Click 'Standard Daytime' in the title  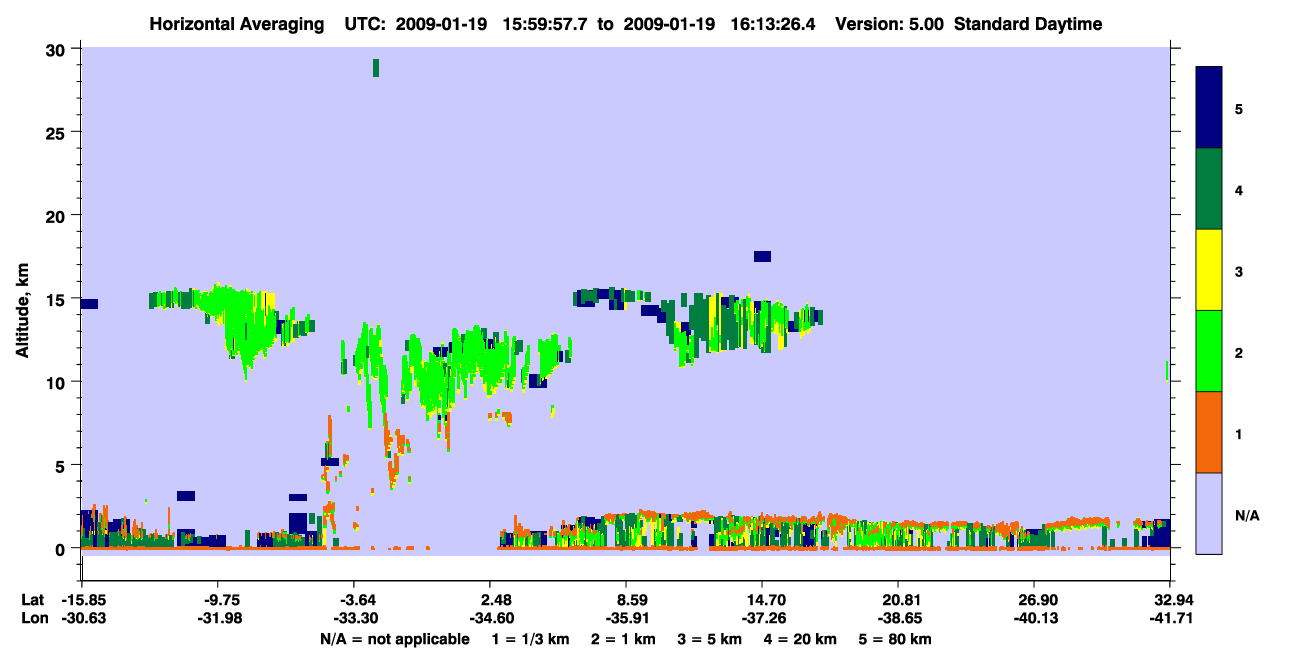click(1028, 24)
